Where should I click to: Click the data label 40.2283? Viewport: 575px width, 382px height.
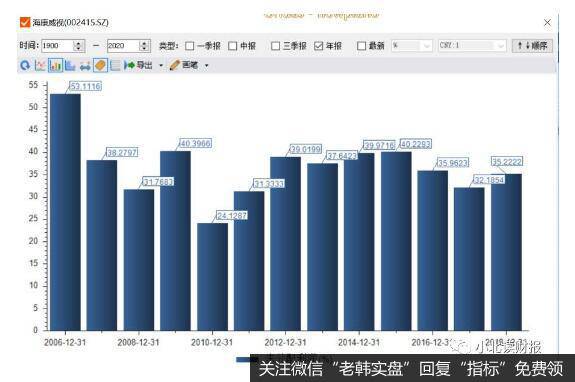point(415,144)
